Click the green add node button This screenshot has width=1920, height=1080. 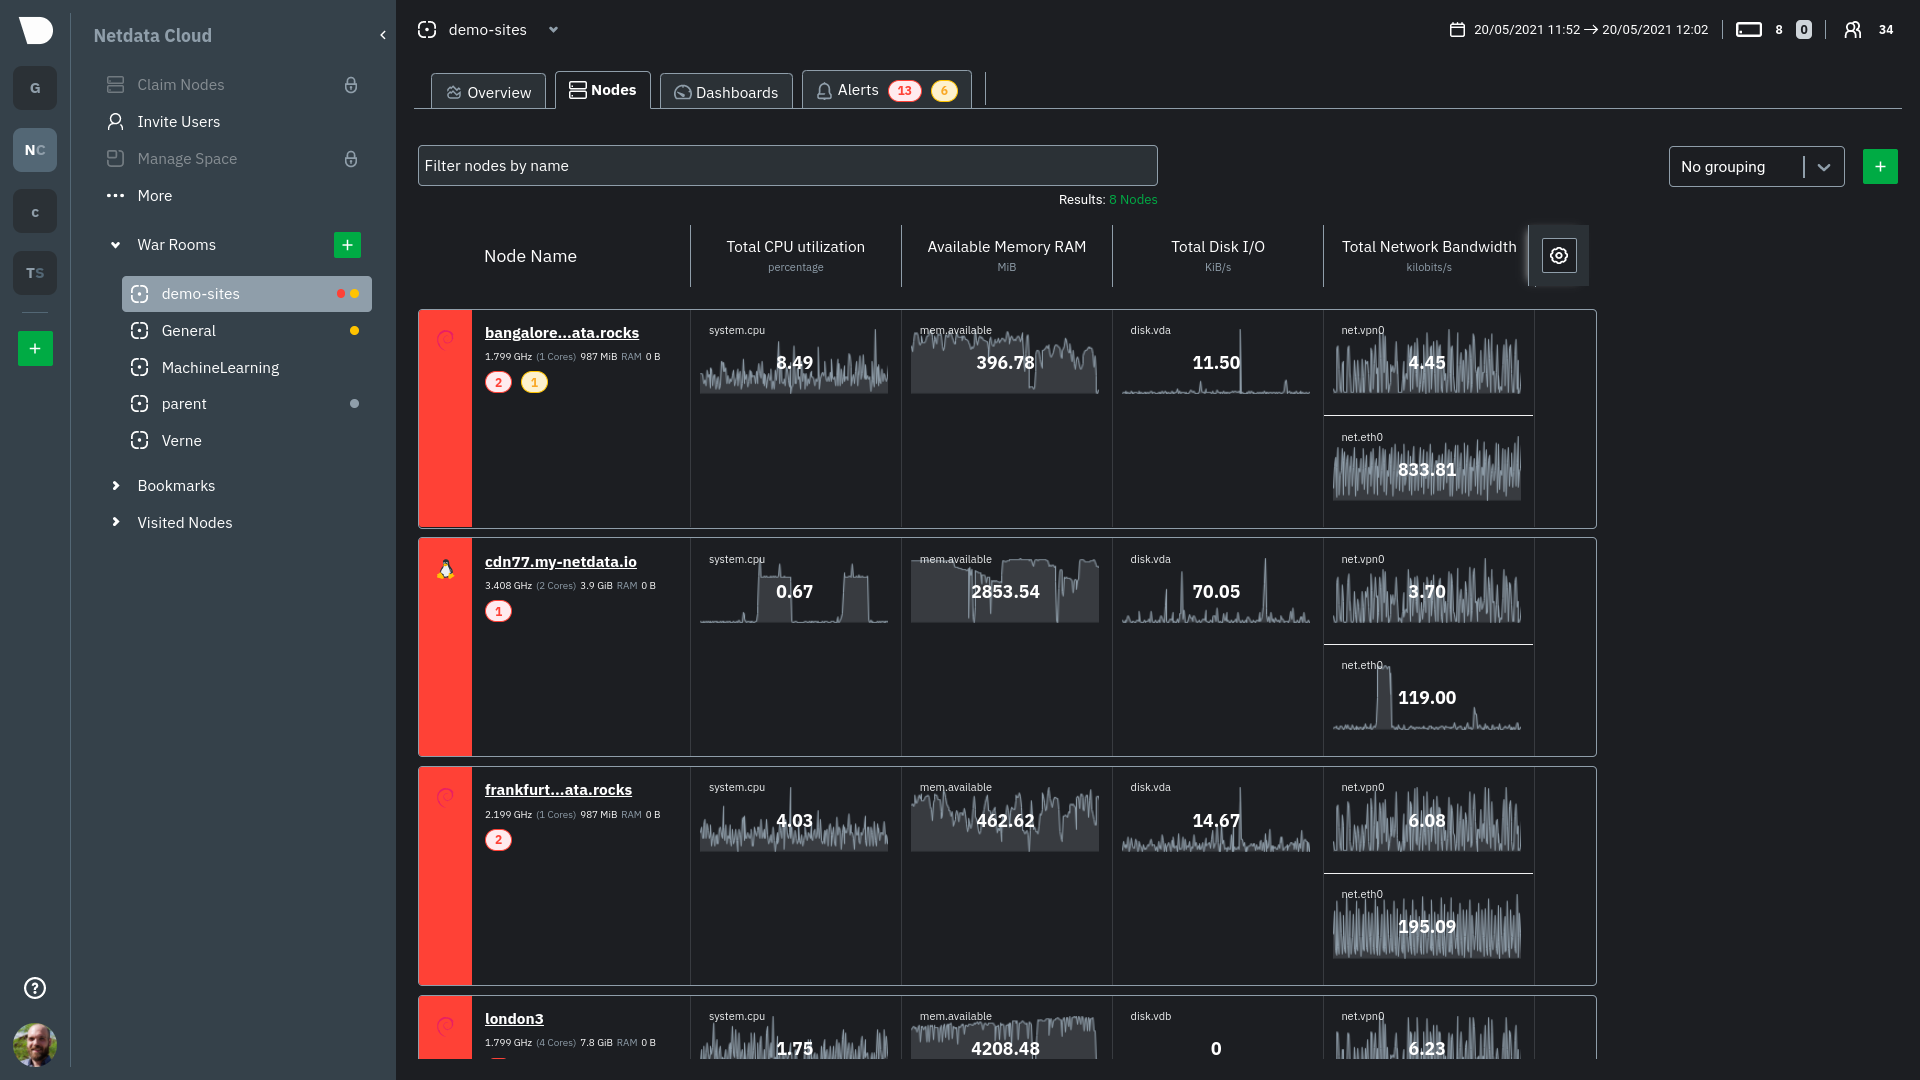1880,167
